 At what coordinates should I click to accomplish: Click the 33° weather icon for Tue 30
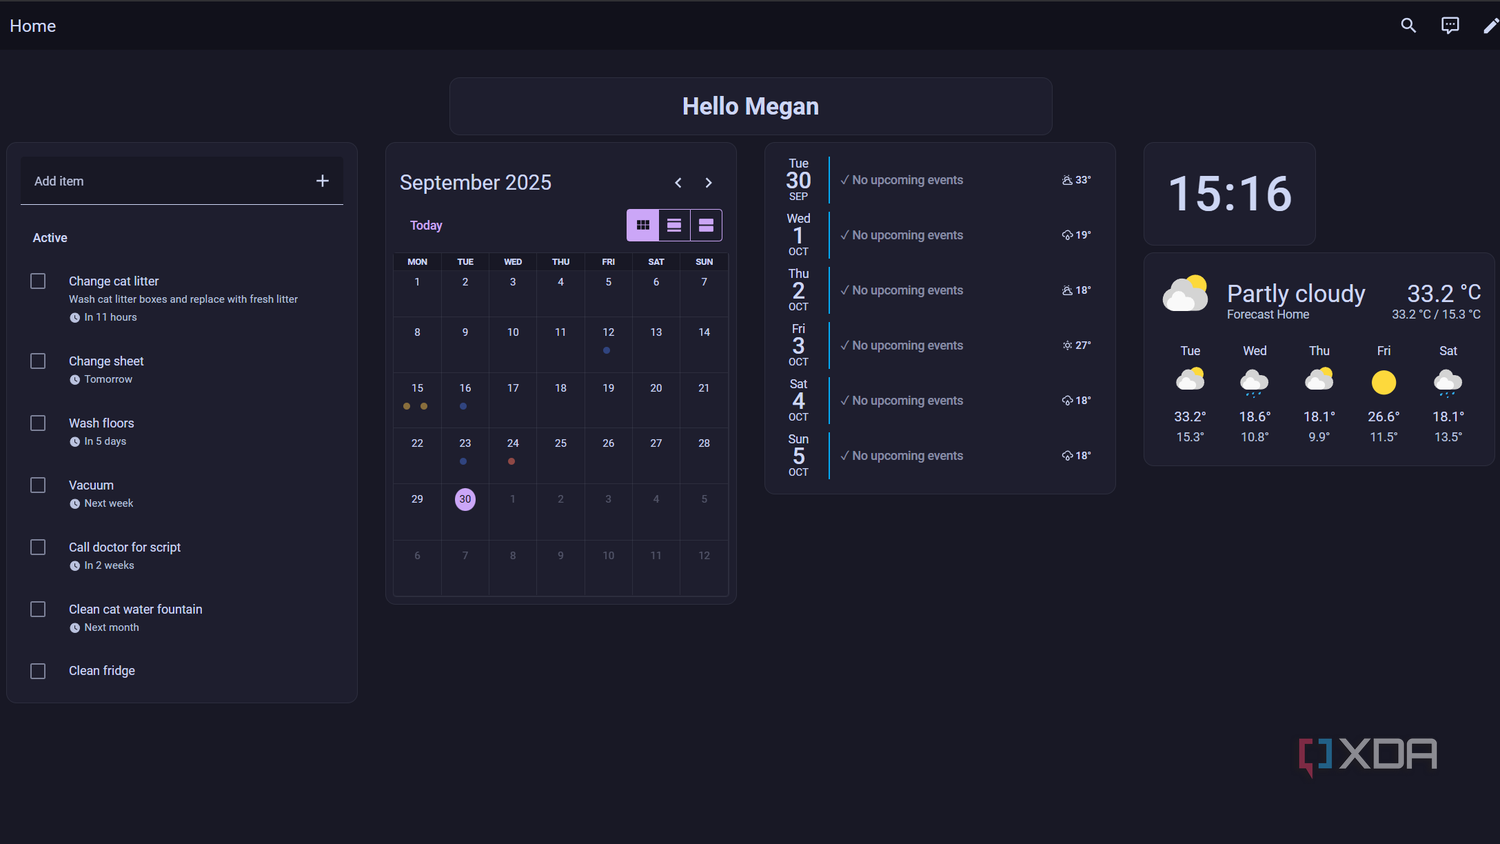[x=1067, y=181]
